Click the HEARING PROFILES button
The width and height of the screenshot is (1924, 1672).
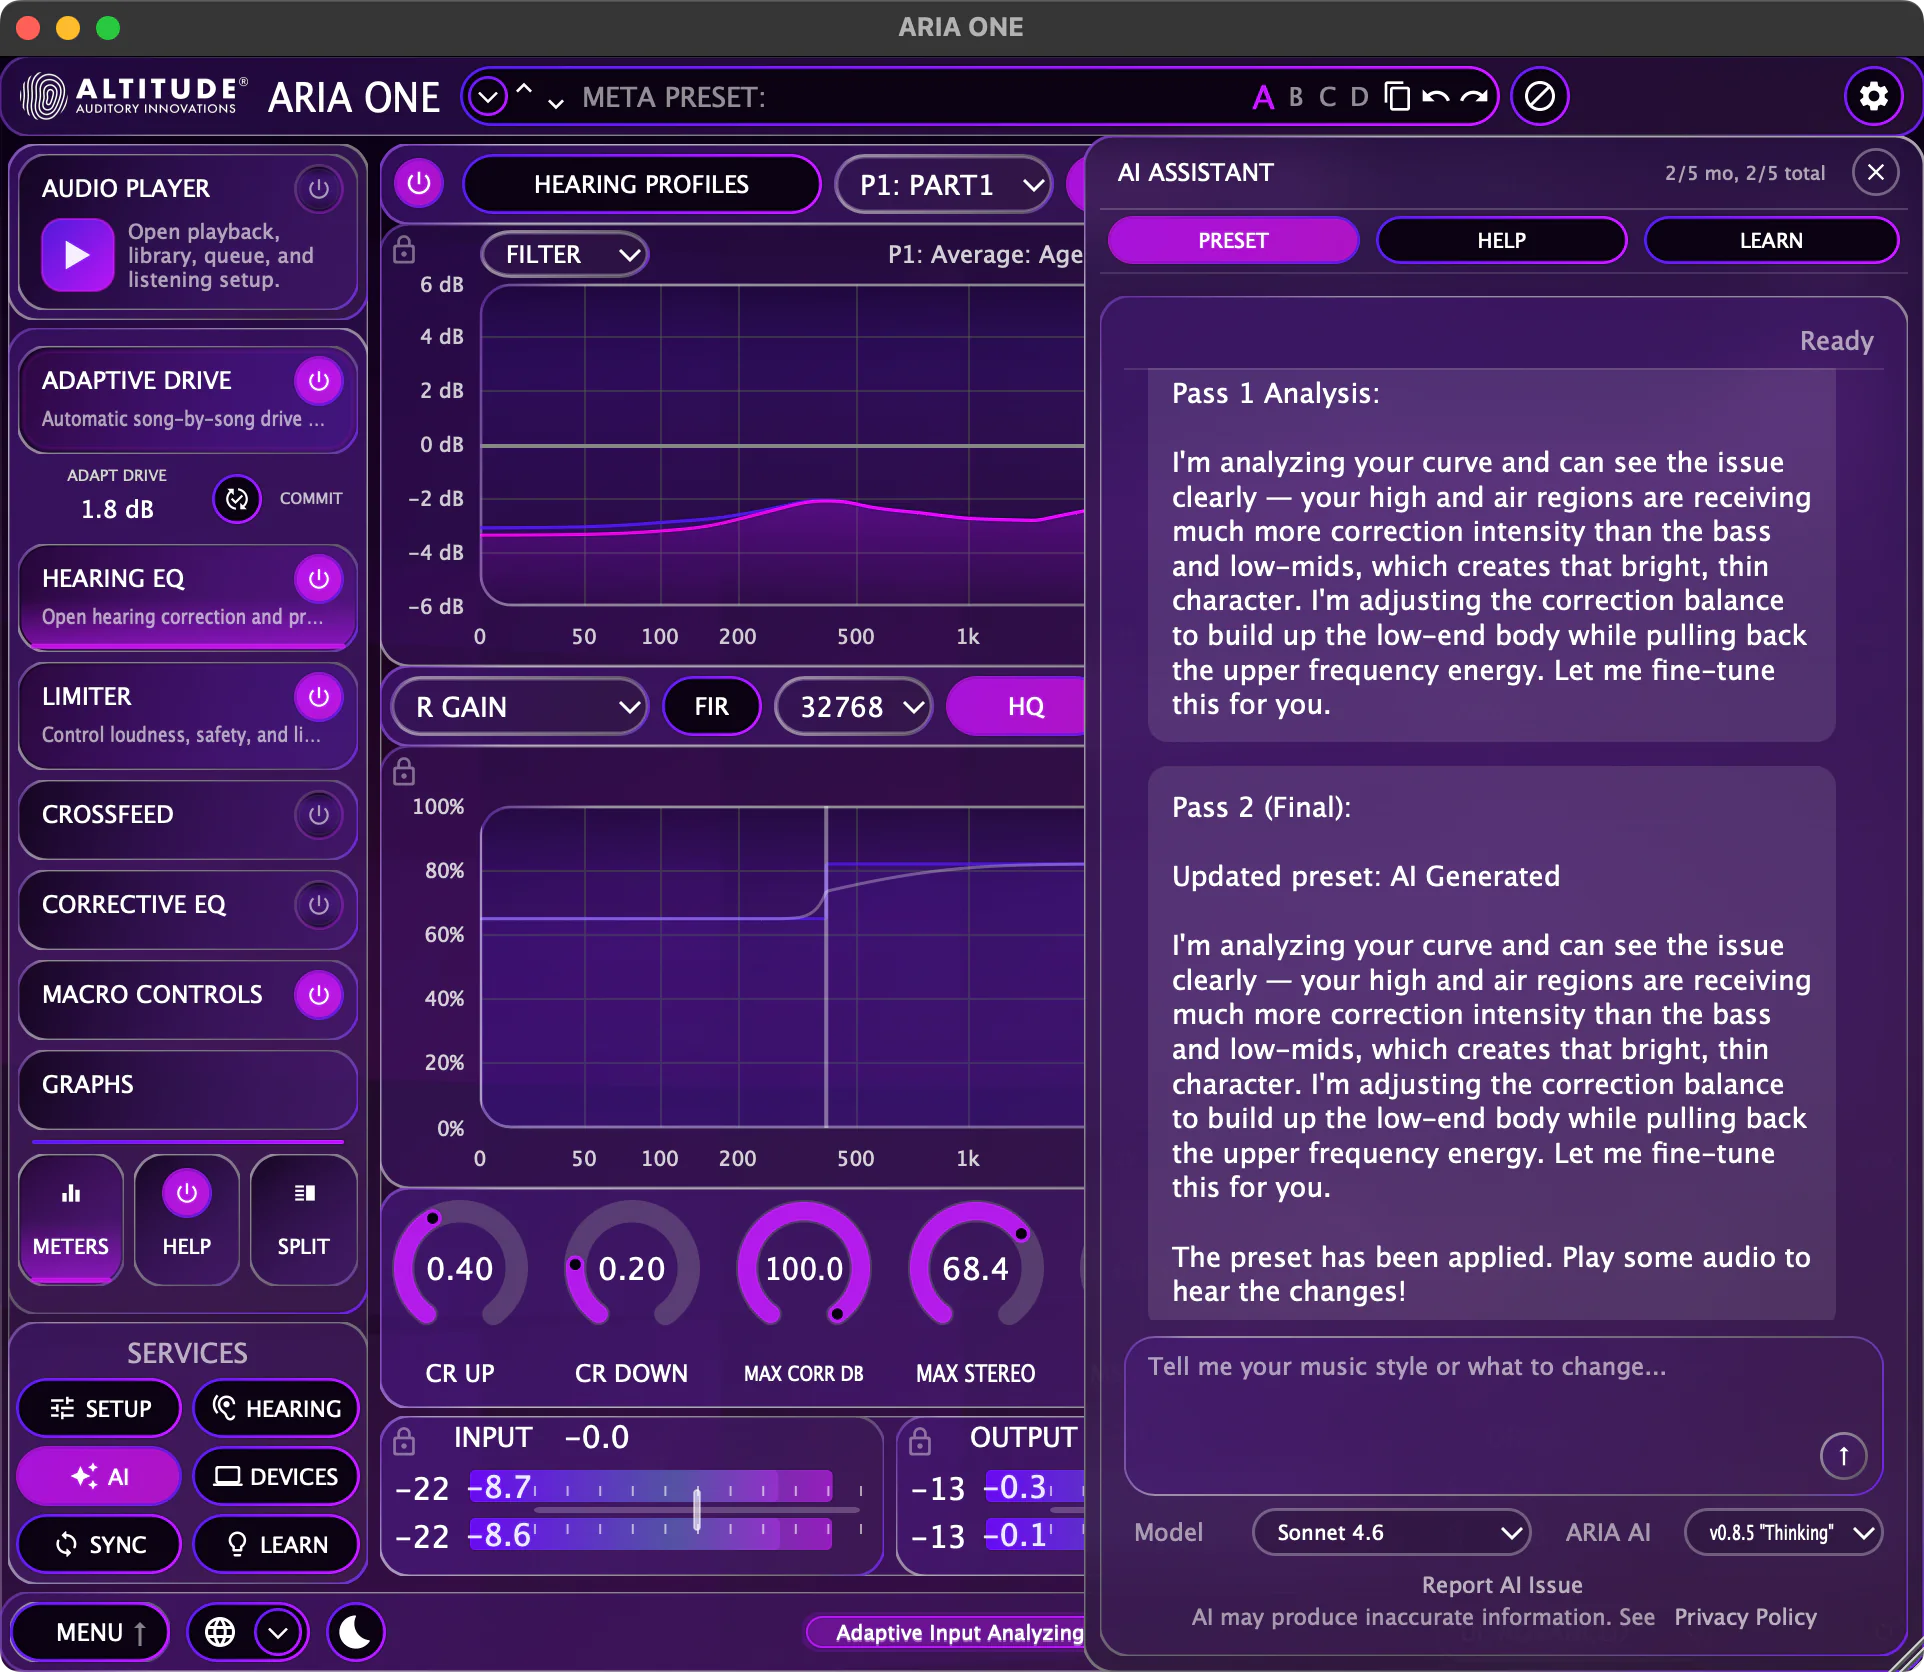coord(641,184)
